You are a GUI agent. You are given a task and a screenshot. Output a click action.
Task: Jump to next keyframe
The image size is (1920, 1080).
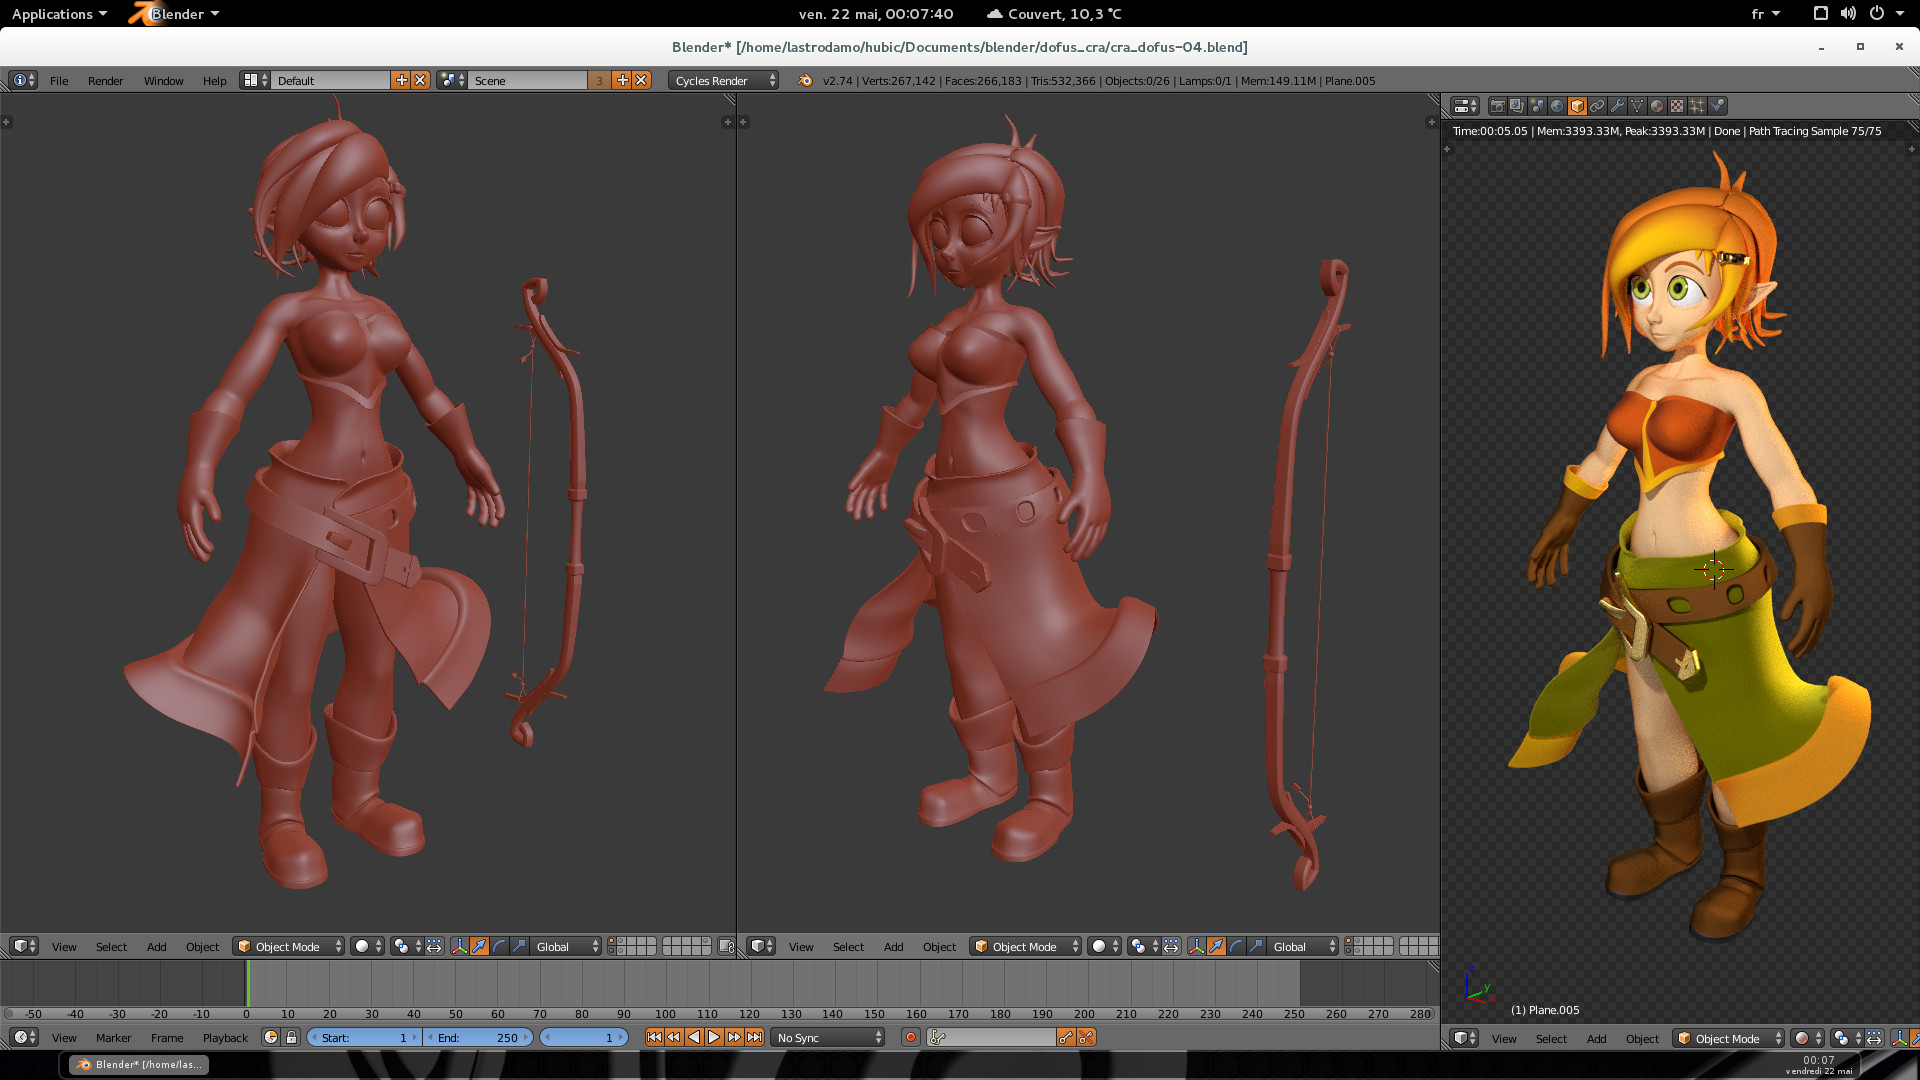[x=734, y=1037]
